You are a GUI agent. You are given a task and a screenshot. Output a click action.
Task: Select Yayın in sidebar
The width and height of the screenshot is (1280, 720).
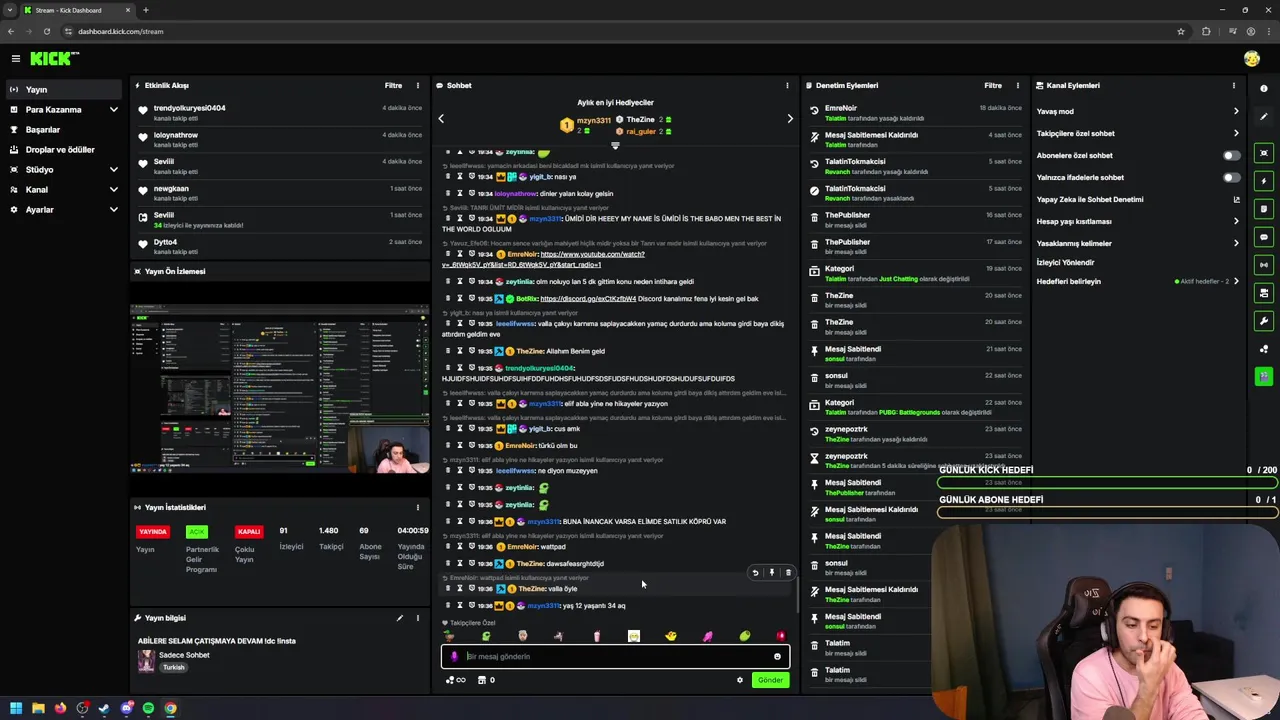click(64, 89)
